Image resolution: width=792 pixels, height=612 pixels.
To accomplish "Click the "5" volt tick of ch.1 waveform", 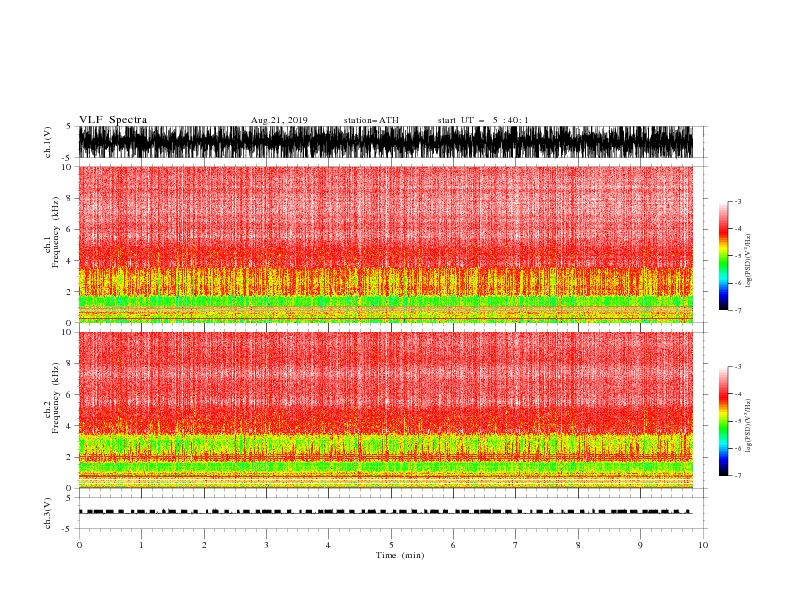I will pyautogui.click(x=69, y=126).
